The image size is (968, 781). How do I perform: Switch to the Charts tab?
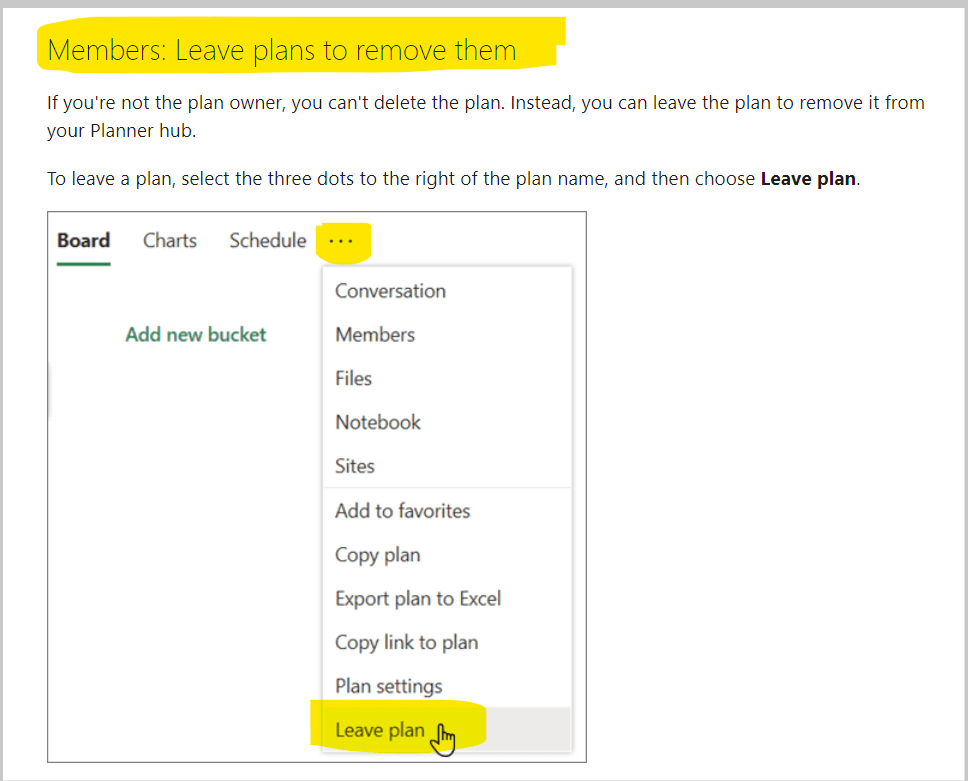[169, 240]
